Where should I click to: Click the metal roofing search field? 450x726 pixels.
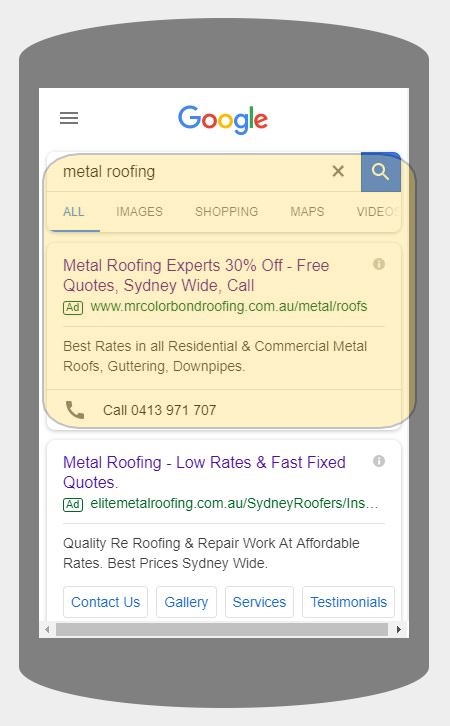coord(194,172)
